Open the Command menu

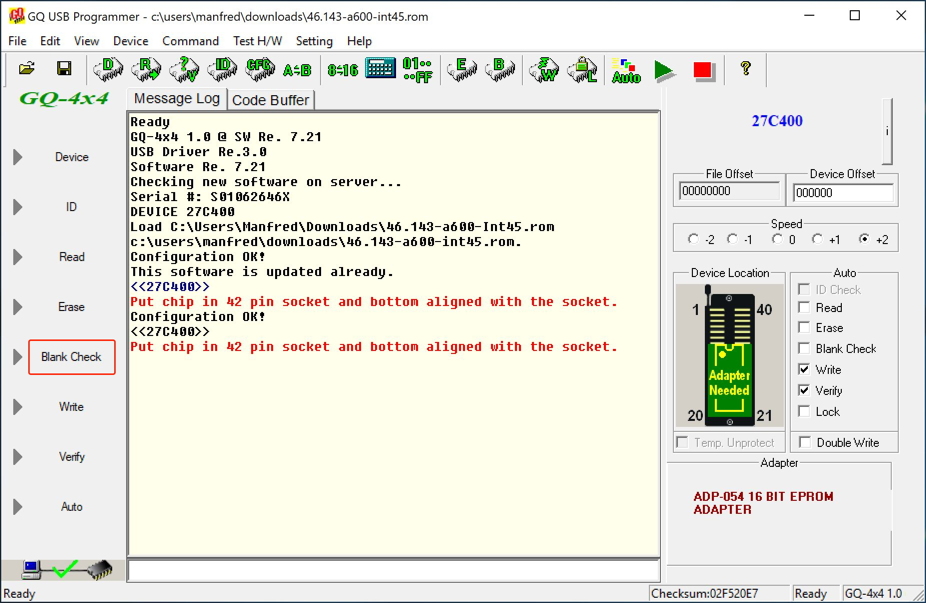(x=190, y=41)
